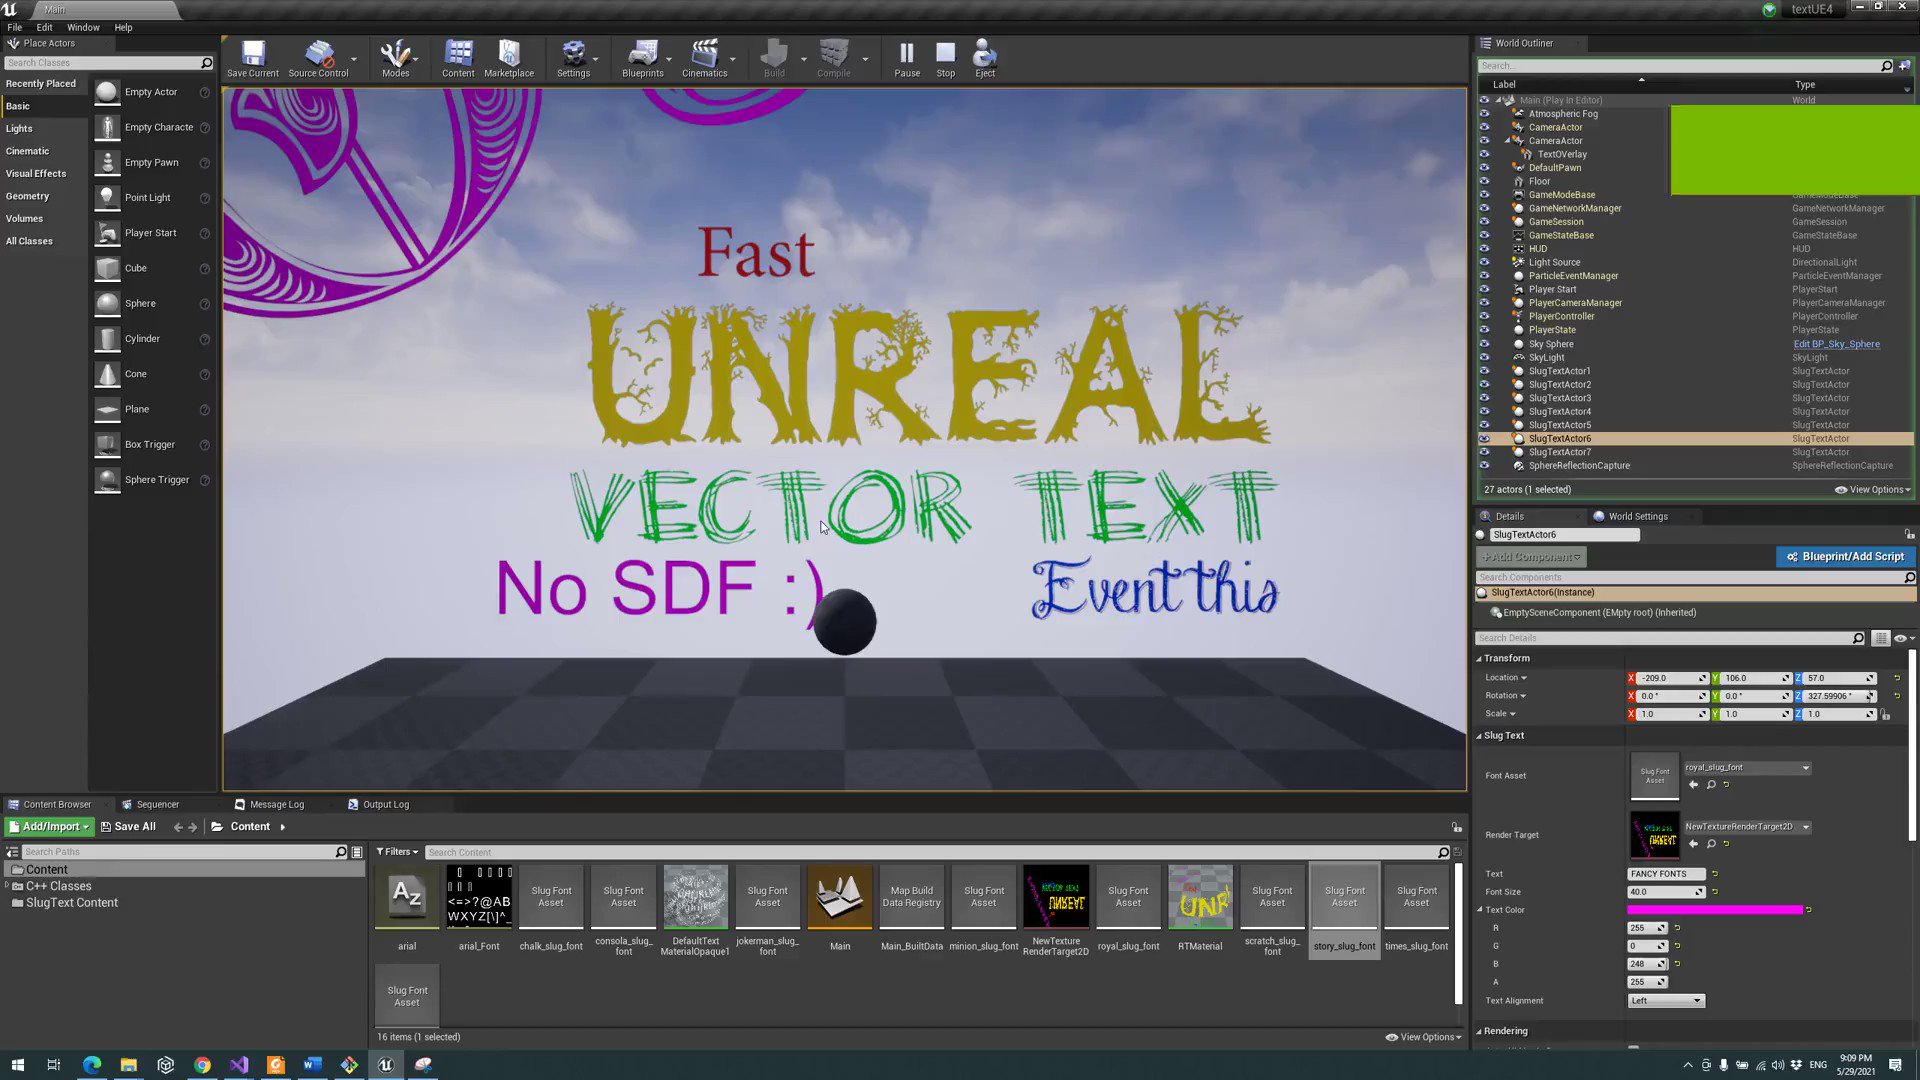Screen dimensions: 1920x1080
Task: Select the jokerman_slug_font asset thumbnail
Action: tap(767, 897)
